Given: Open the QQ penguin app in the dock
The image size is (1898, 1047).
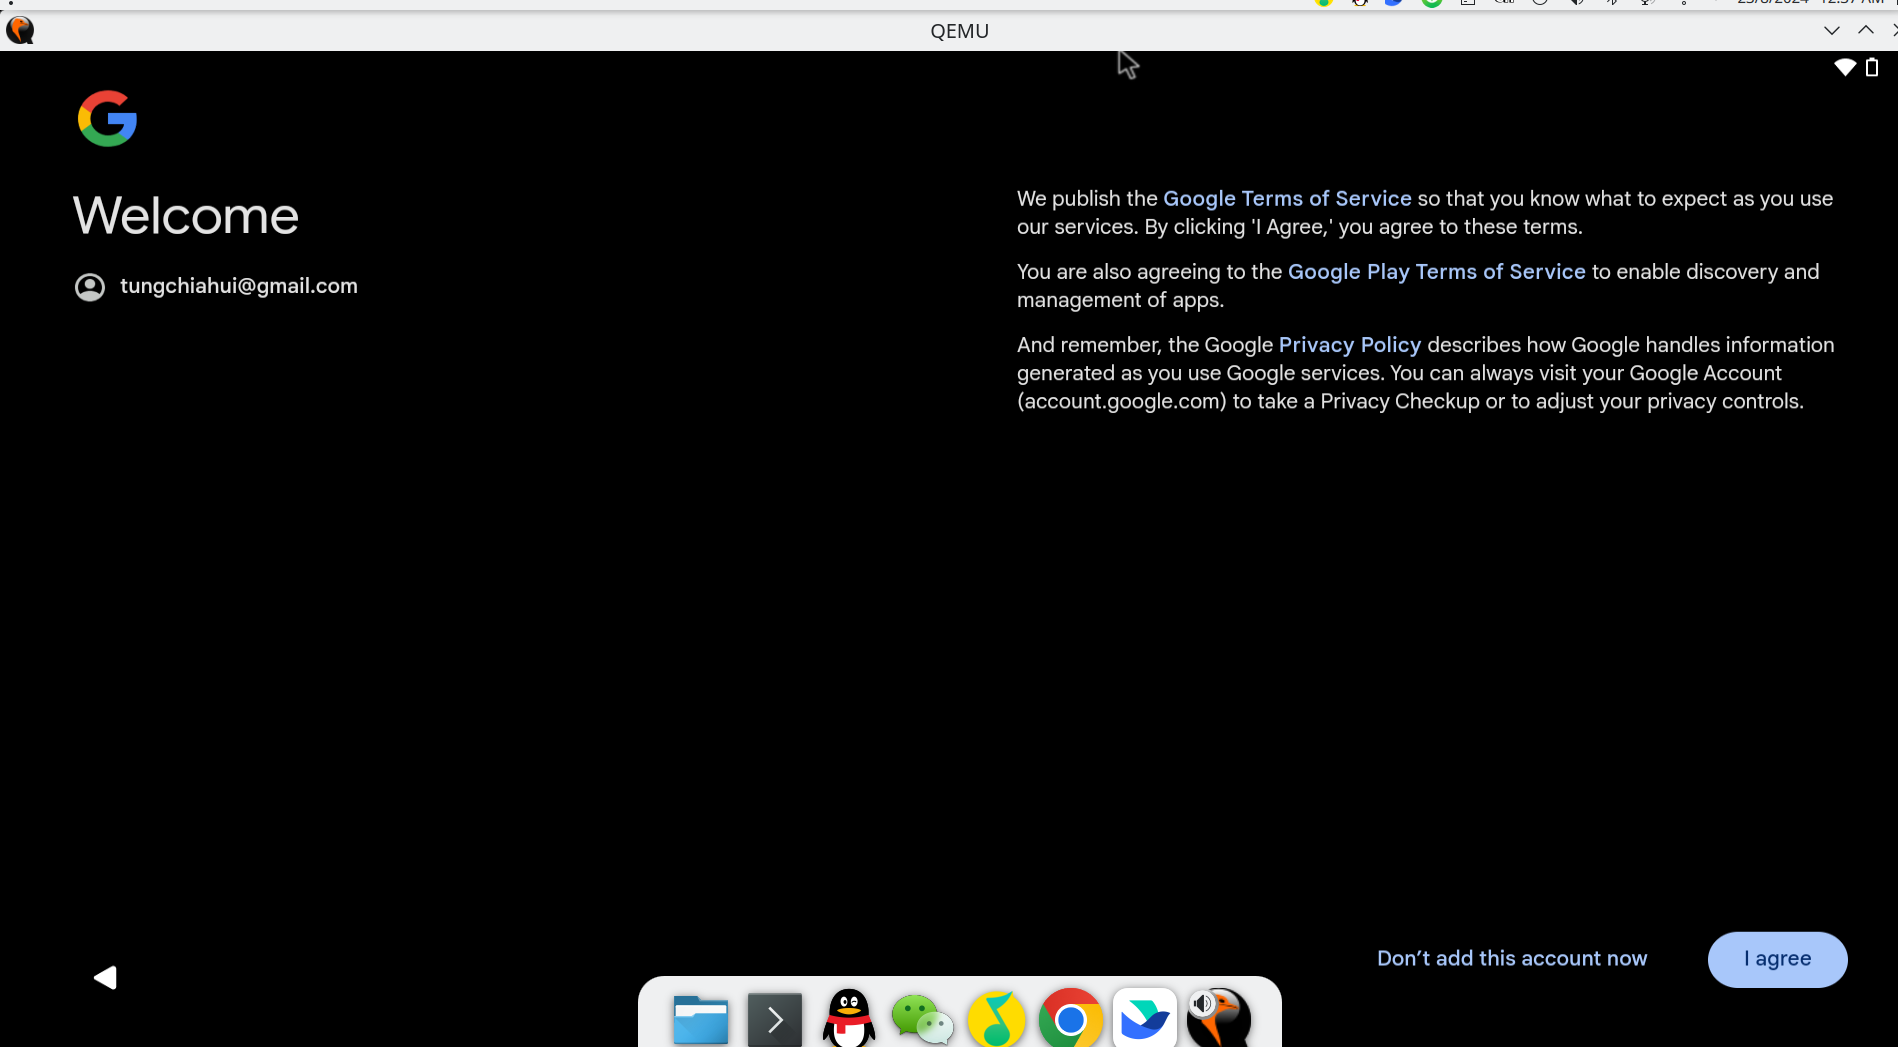Looking at the screenshot, I should pos(848,1018).
